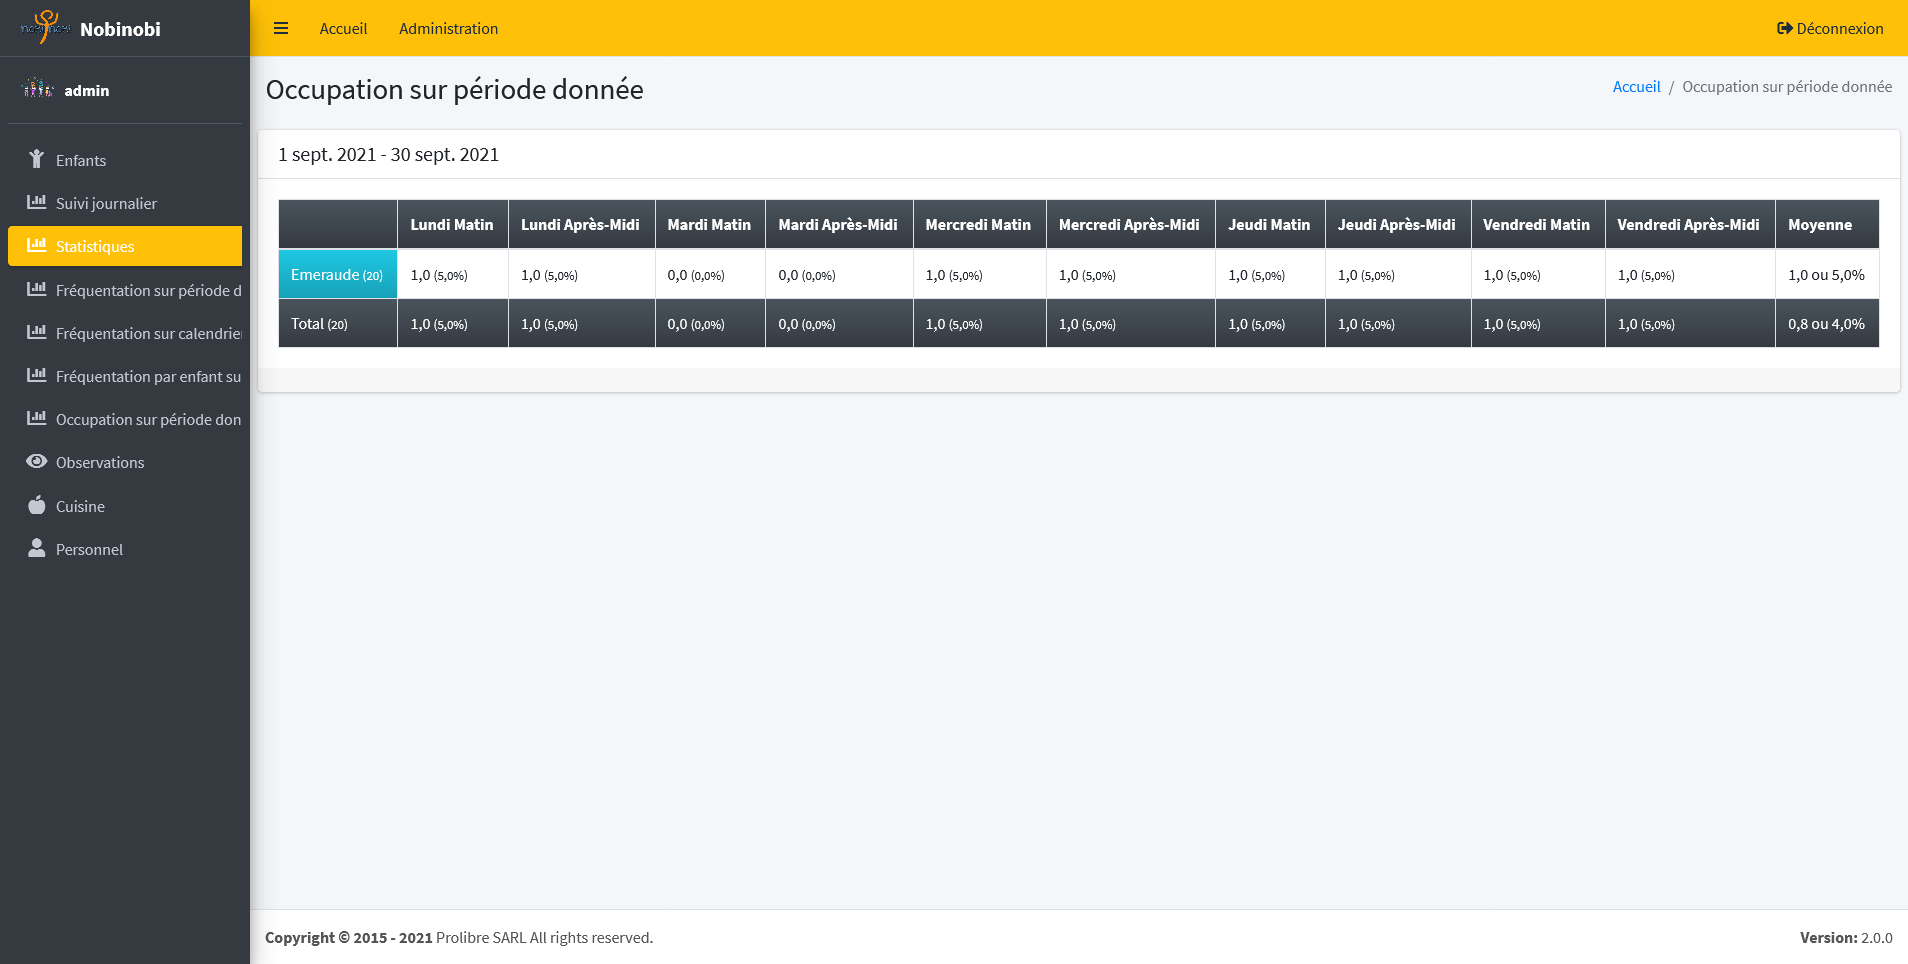This screenshot has width=1908, height=964.
Task: Click the Mercredi Après-Midi column header
Action: [x=1130, y=224]
